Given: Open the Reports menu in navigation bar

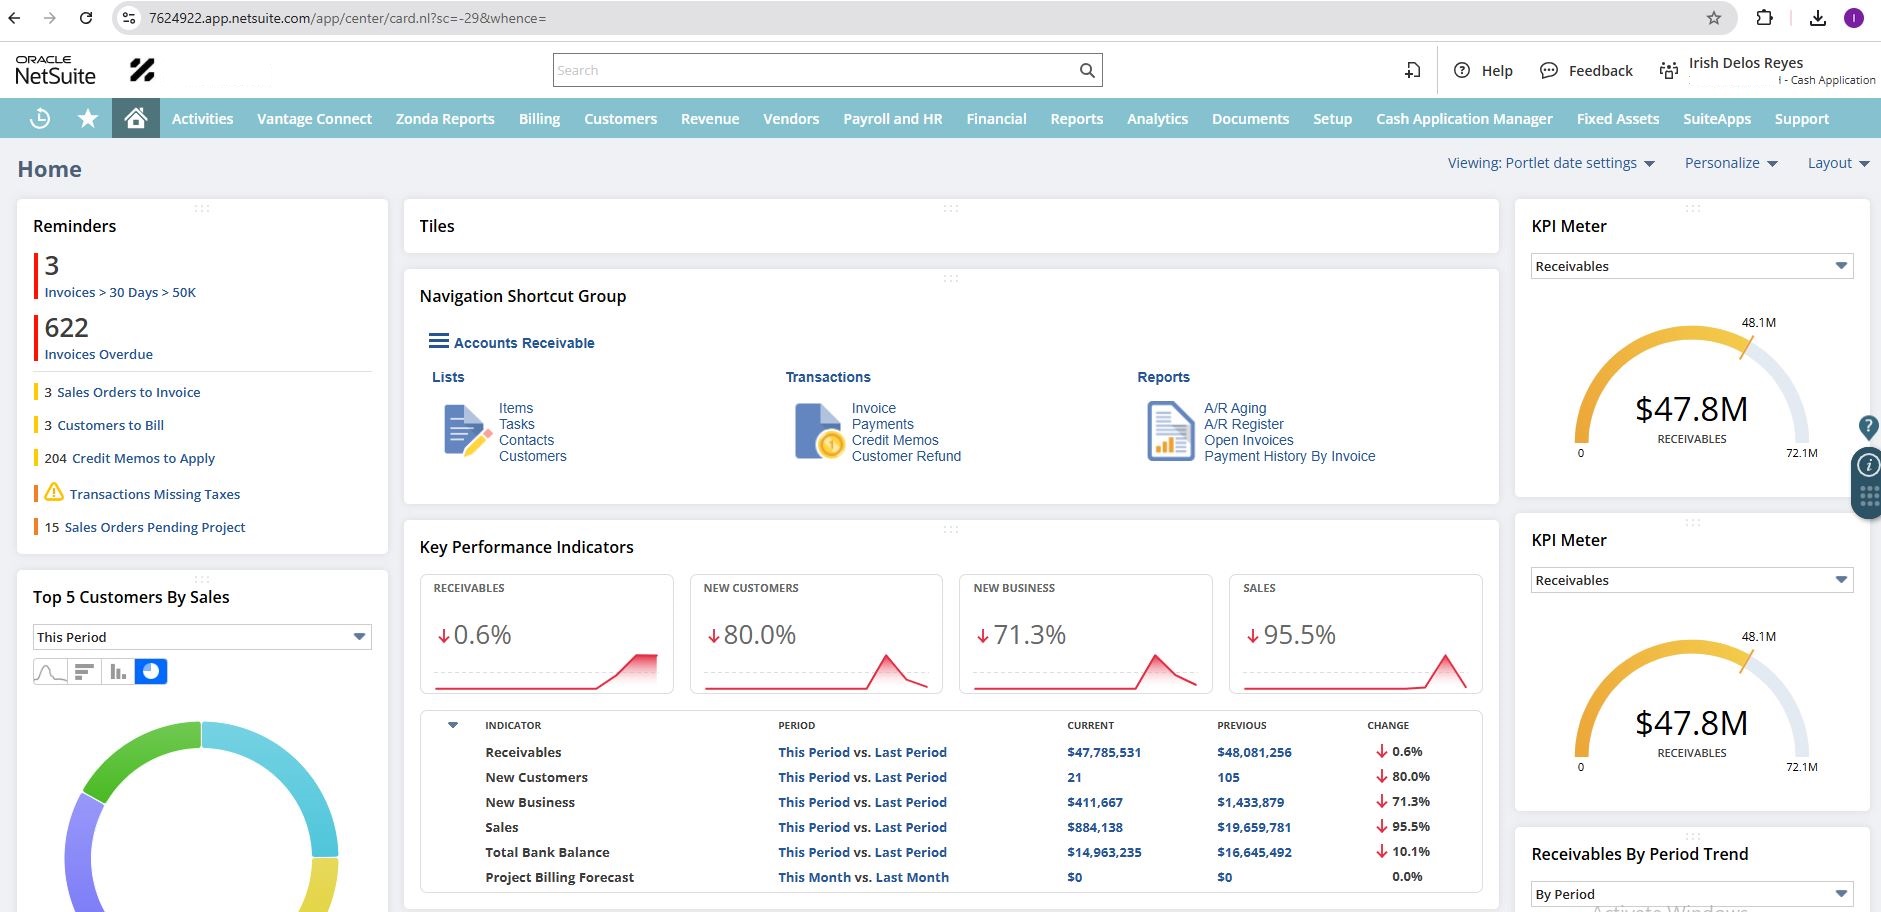Looking at the screenshot, I should pyautogui.click(x=1076, y=118).
